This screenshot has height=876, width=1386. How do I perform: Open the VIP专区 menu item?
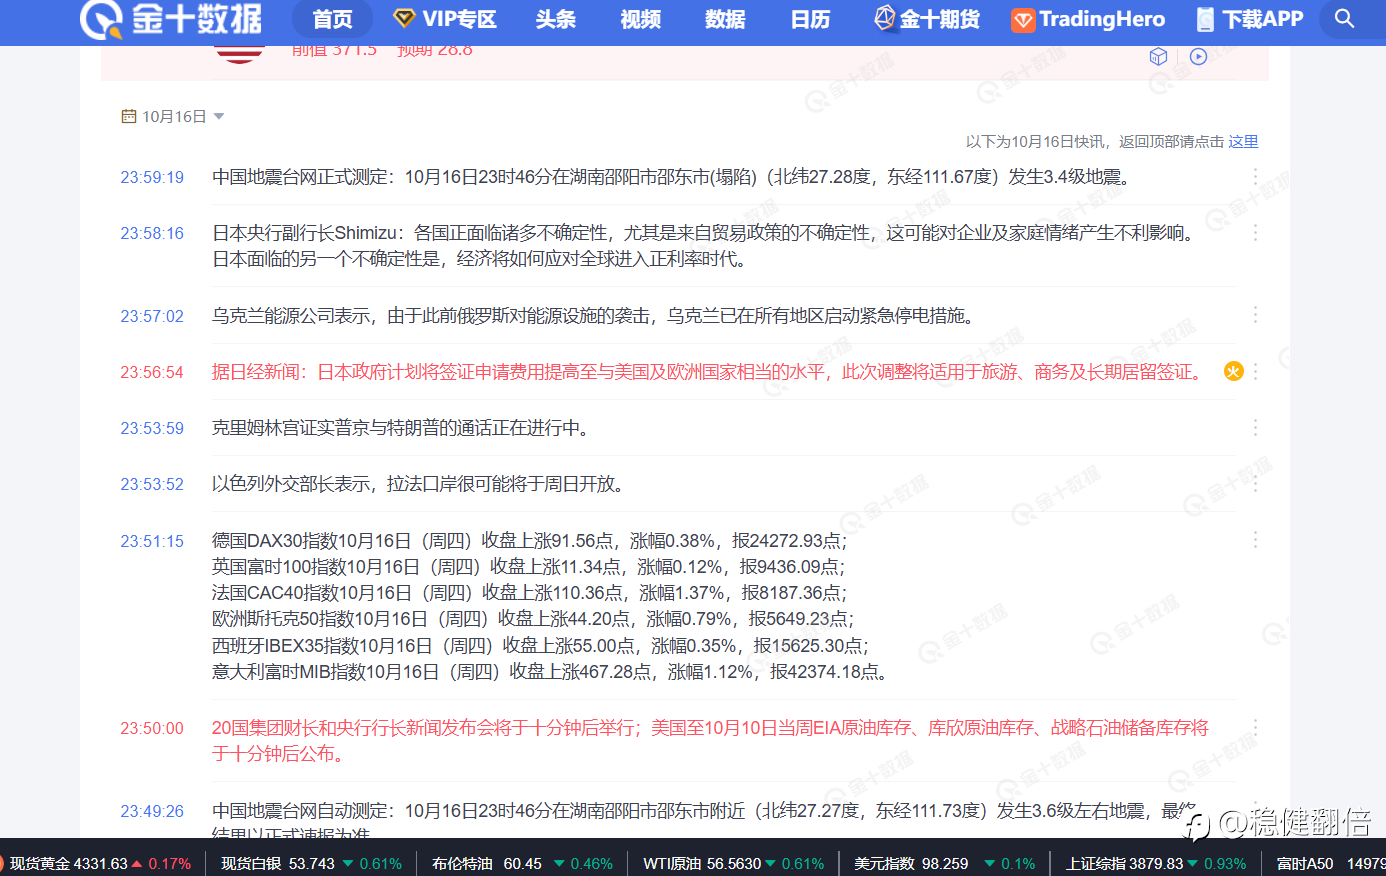coord(445,19)
